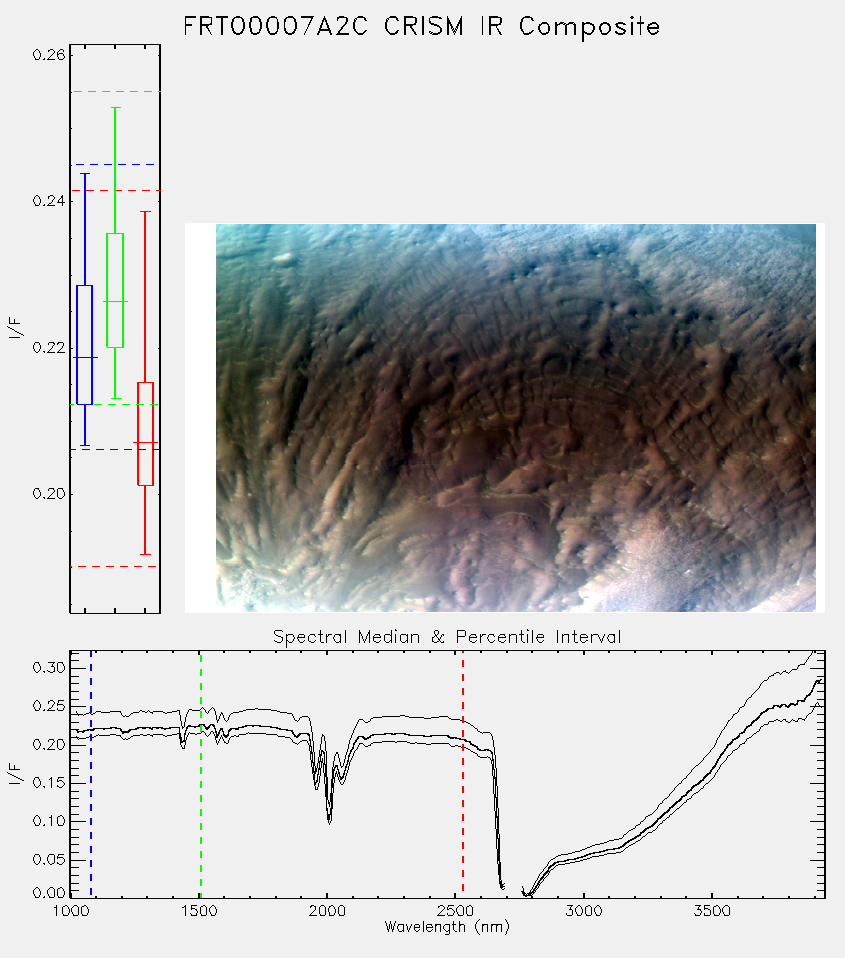
Task: Click the lower red dashed horizontal line
Action: (x=115, y=566)
